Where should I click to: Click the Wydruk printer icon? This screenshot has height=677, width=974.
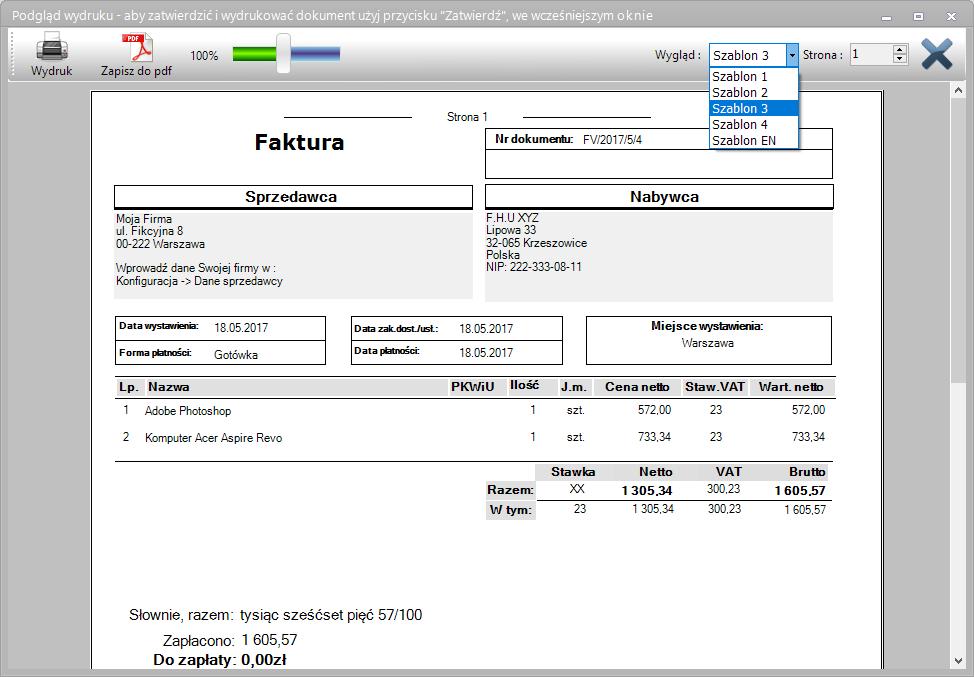tap(52, 47)
